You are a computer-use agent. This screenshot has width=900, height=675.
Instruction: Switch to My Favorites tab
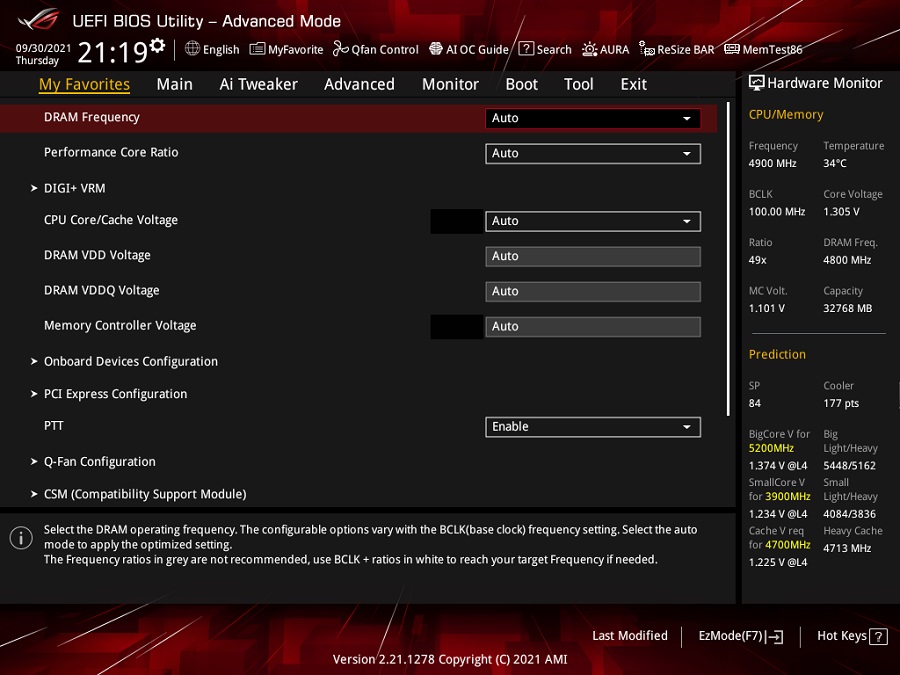[x=84, y=84]
